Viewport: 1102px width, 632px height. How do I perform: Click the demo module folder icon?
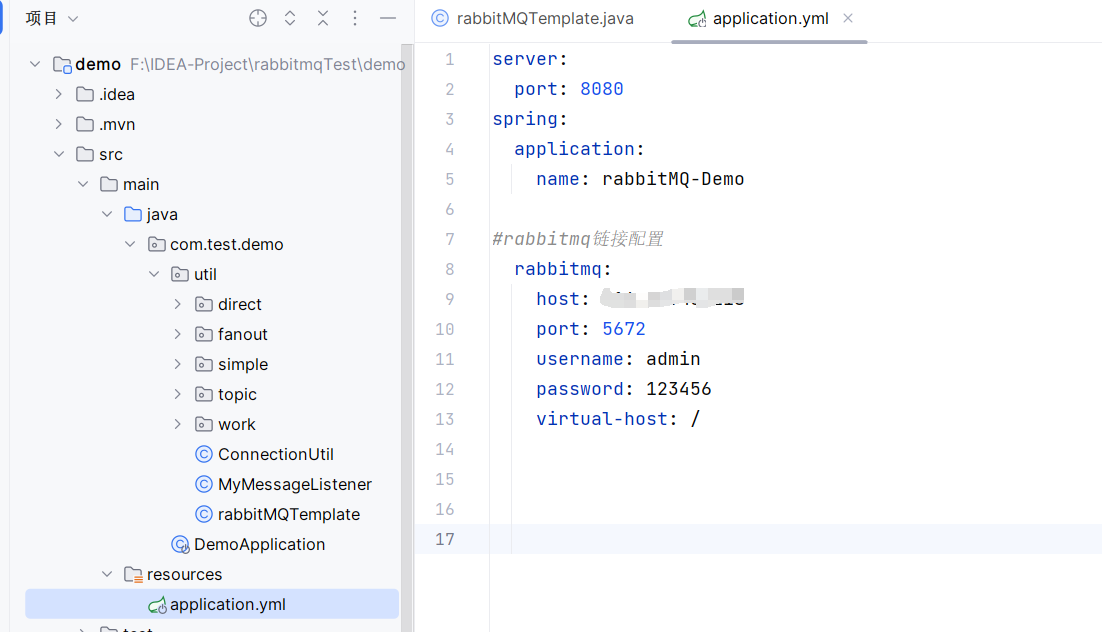tap(63, 65)
